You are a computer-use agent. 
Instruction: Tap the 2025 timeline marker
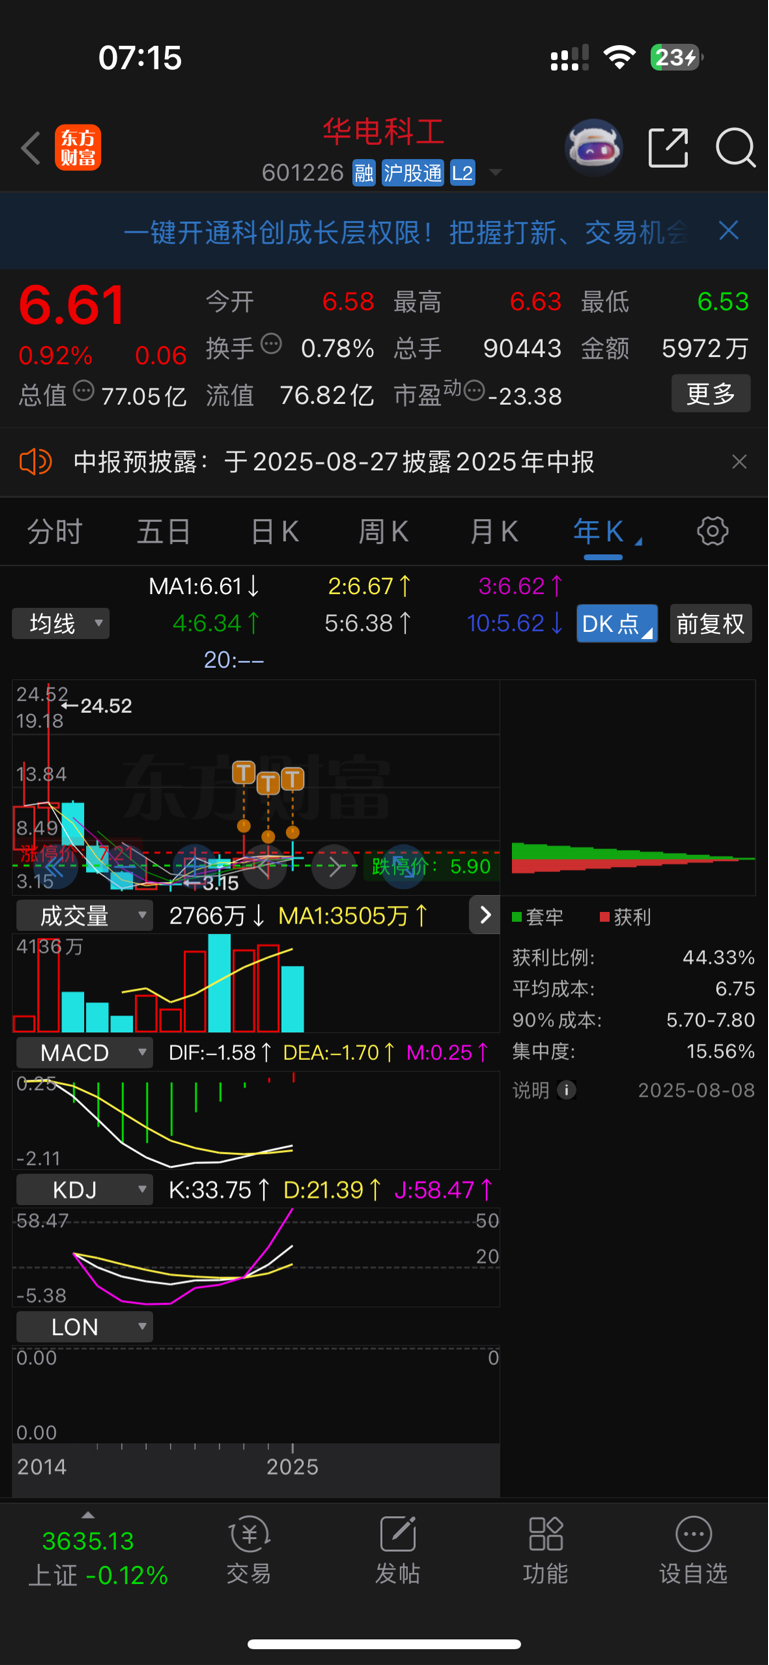click(292, 1467)
